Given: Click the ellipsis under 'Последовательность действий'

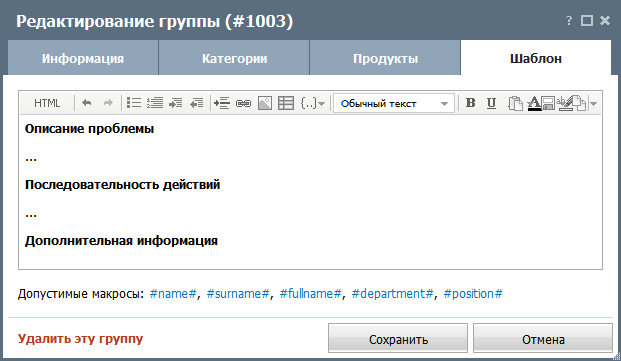Looking at the screenshot, I should click(x=31, y=215).
